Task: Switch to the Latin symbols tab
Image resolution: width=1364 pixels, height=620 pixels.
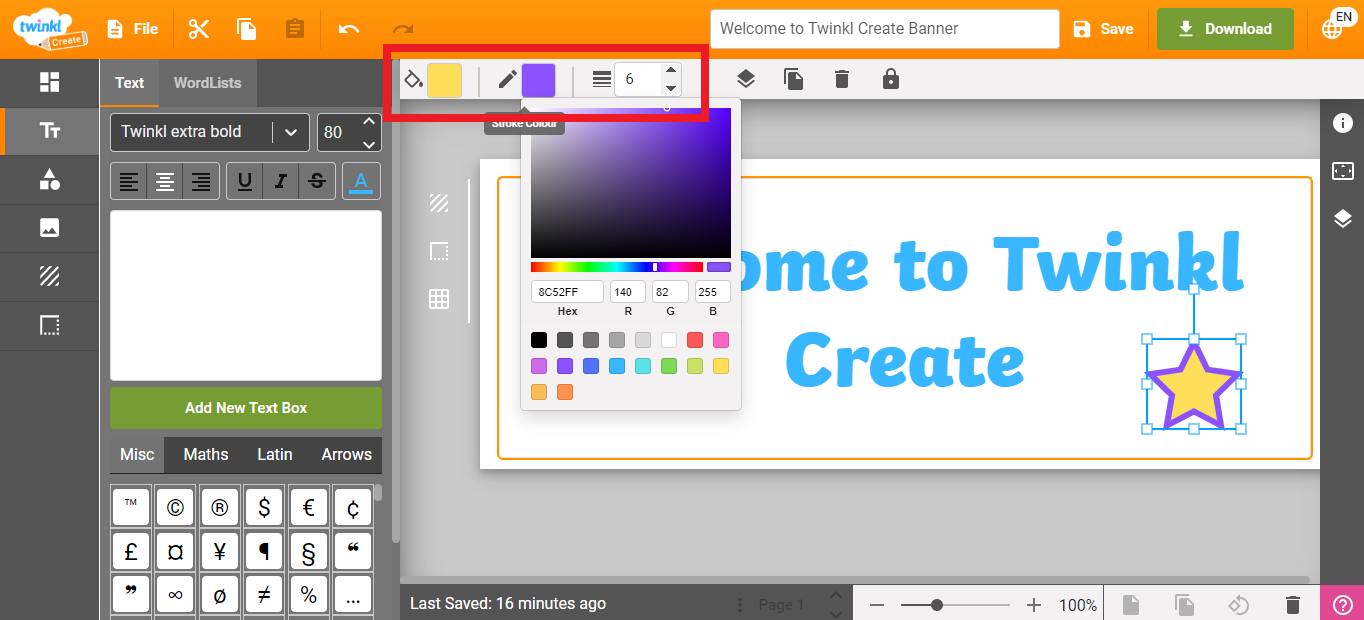Action: click(x=275, y=454)
